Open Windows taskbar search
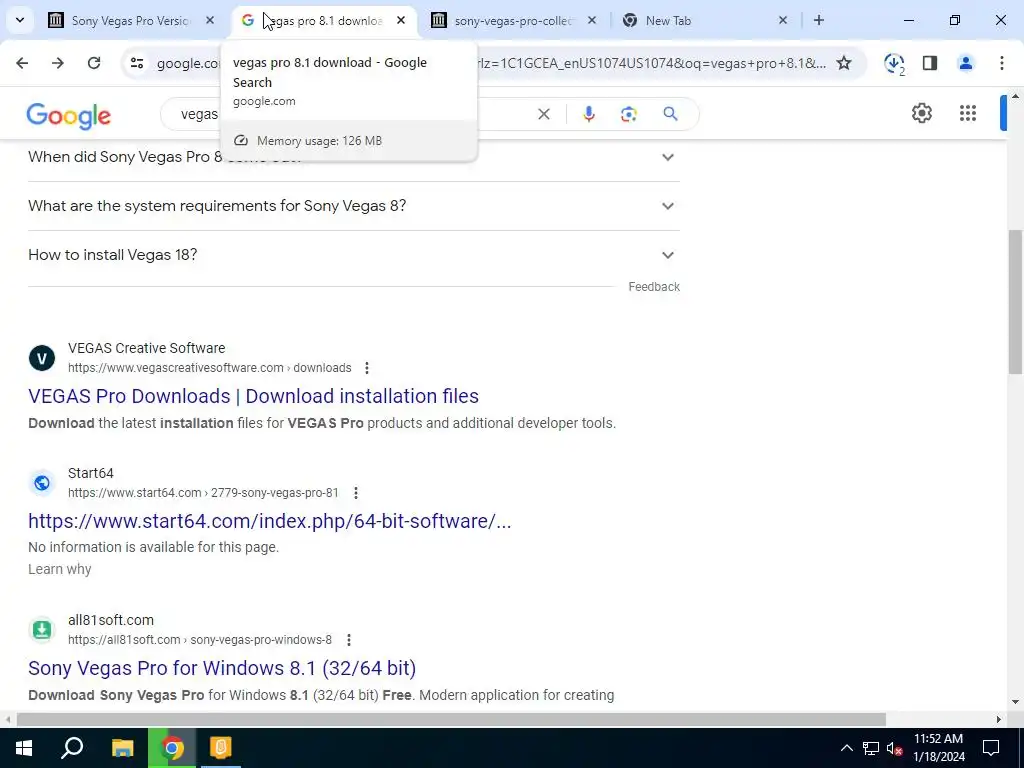 [72, 748]
